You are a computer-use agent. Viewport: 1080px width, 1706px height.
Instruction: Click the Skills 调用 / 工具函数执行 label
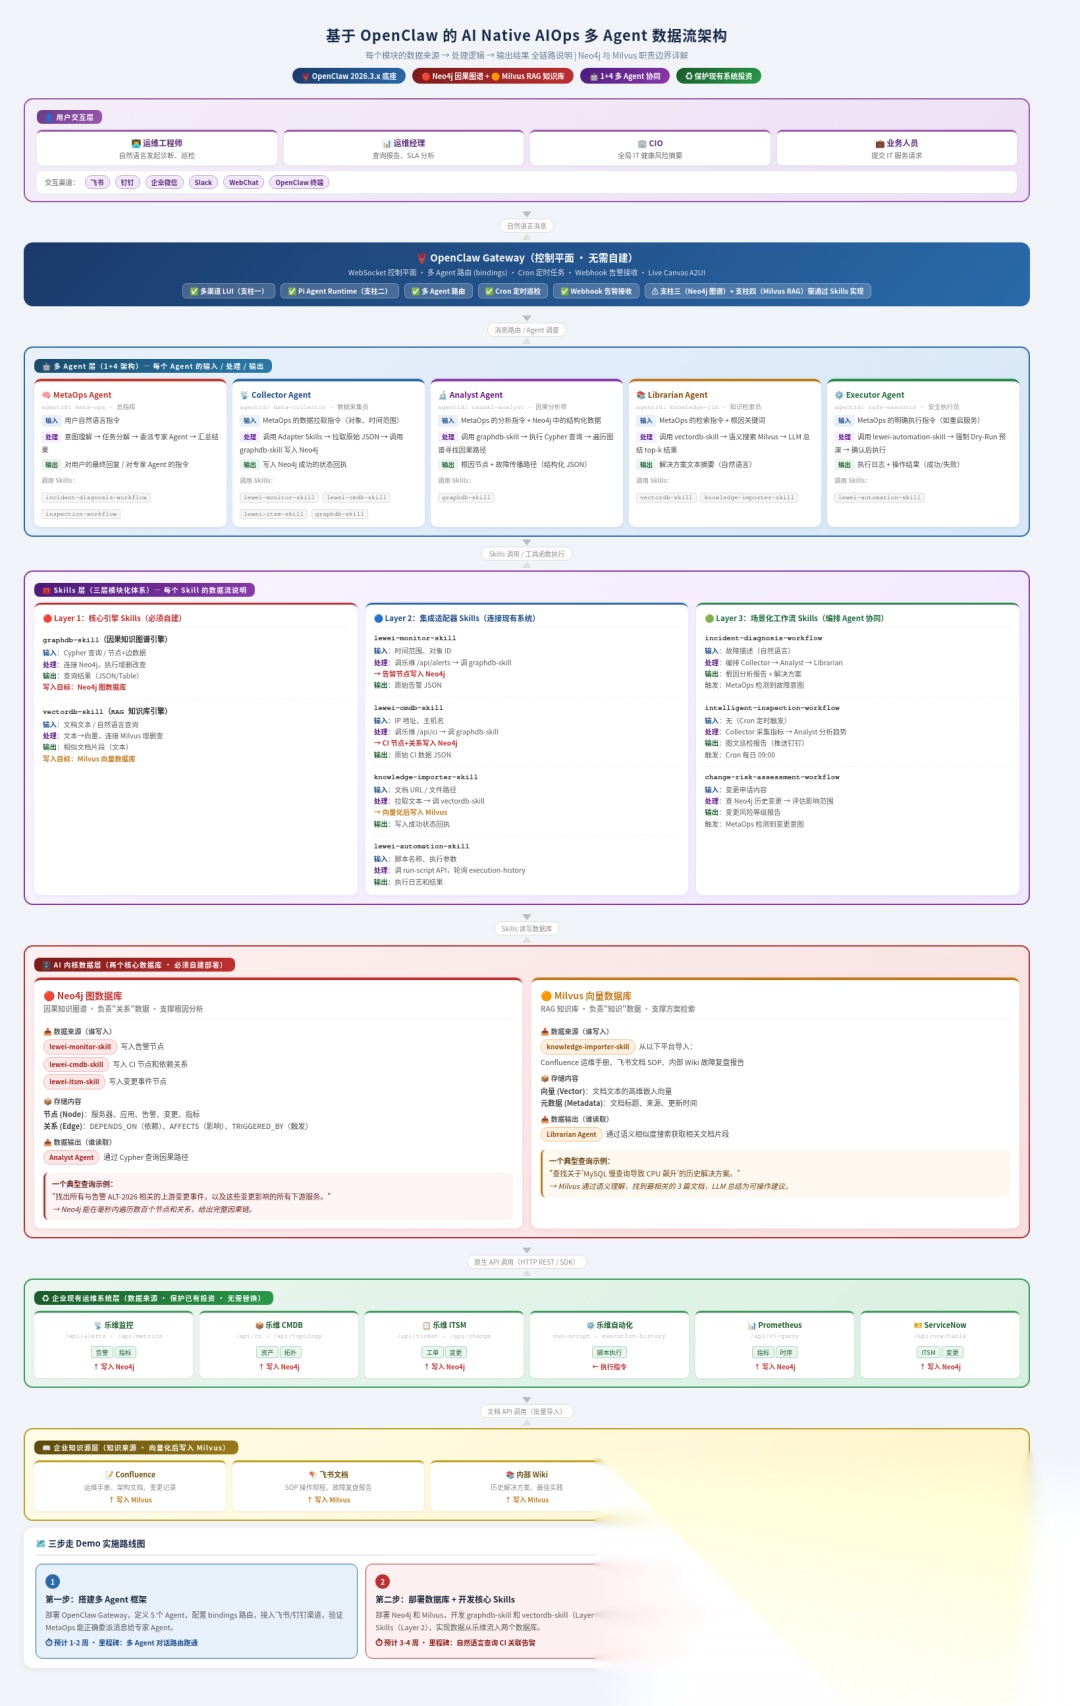tap(527, 554)
